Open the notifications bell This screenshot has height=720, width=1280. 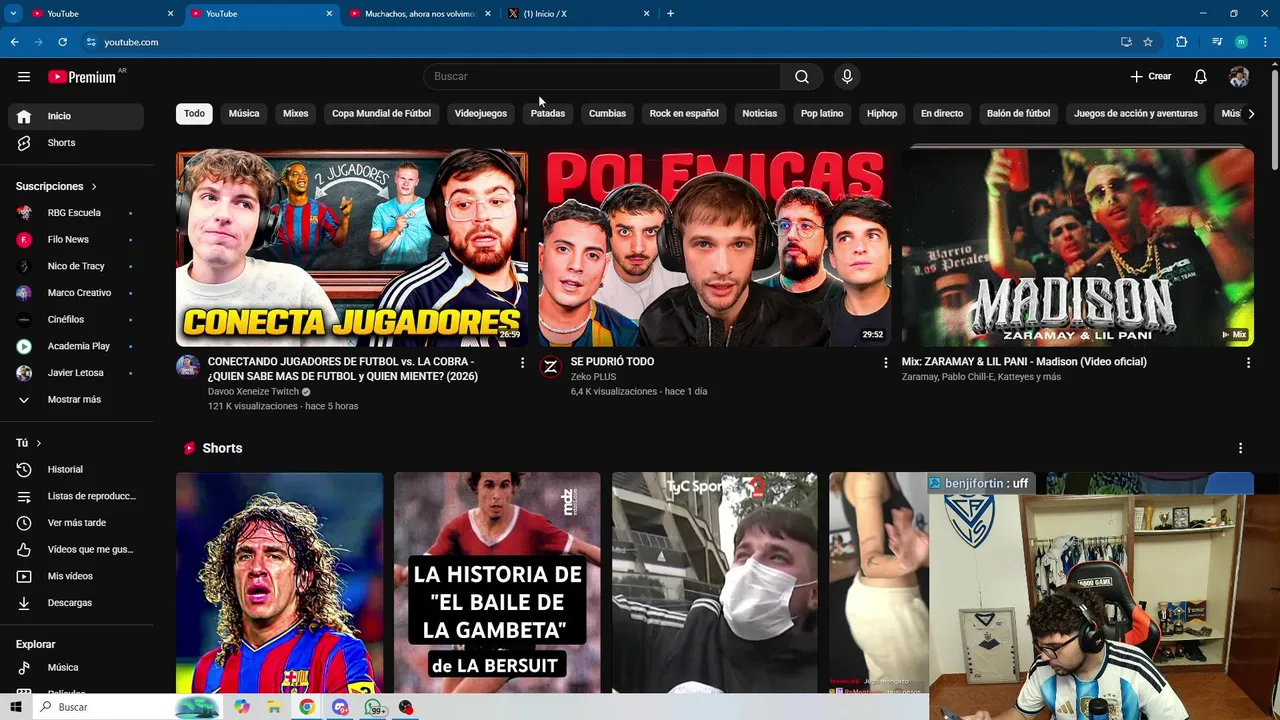tap(1200, 76)
